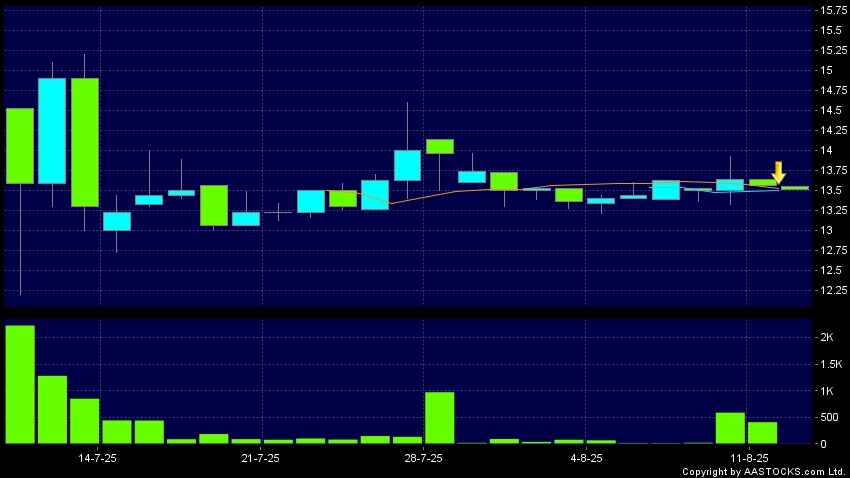Click the 500 volume axis label
Image resolution: width=850 pixels, height=478 pixels.
(x=829, y=417)
